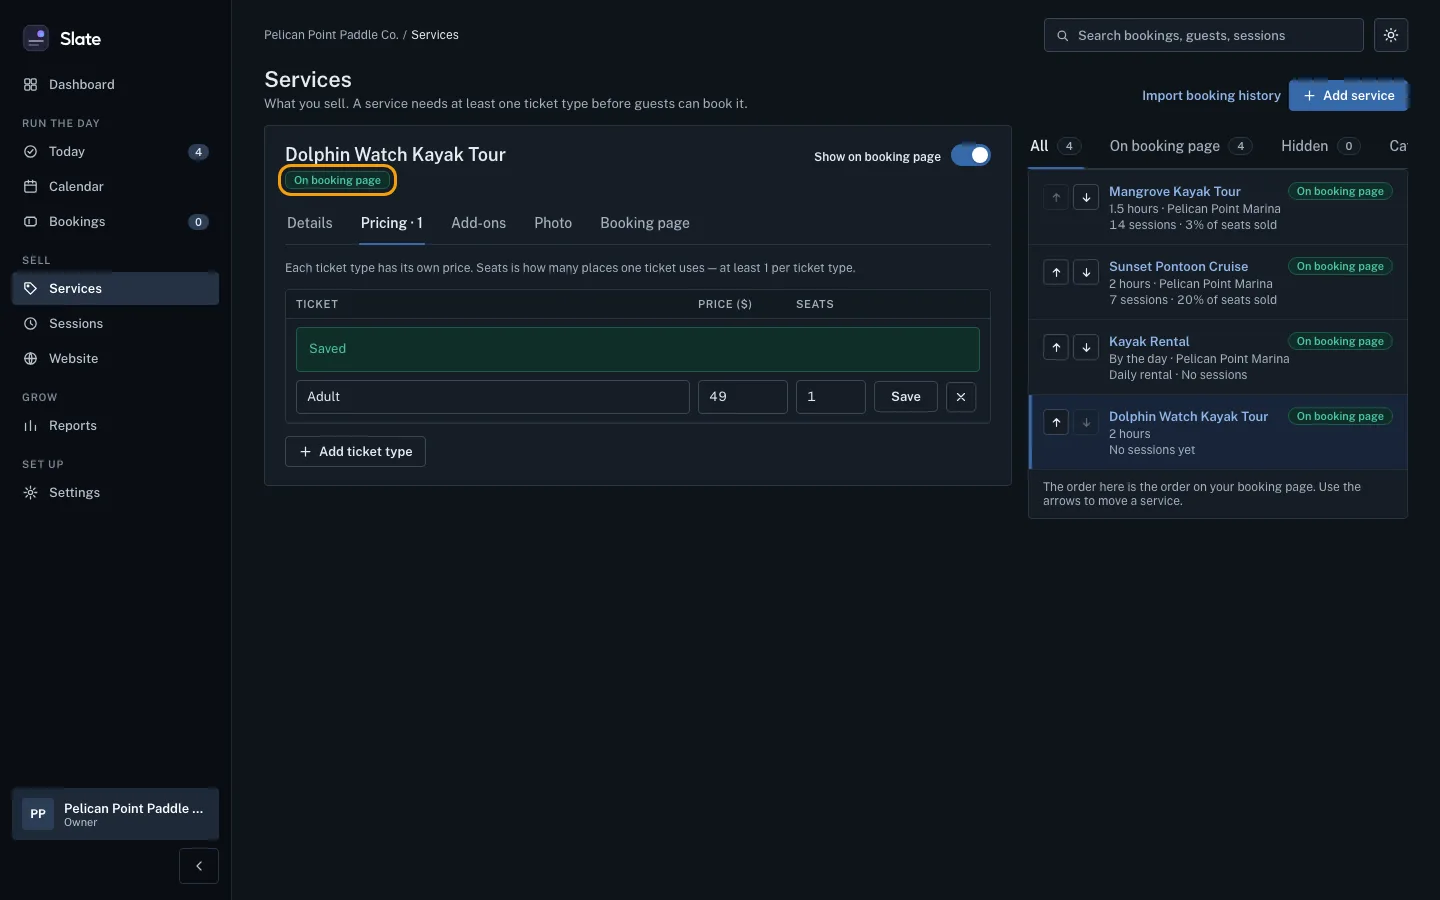This screenshot has height=900, width=1440.
Task: Open Mangrove Kayak Tour in the list
Action: [1175, 192]
